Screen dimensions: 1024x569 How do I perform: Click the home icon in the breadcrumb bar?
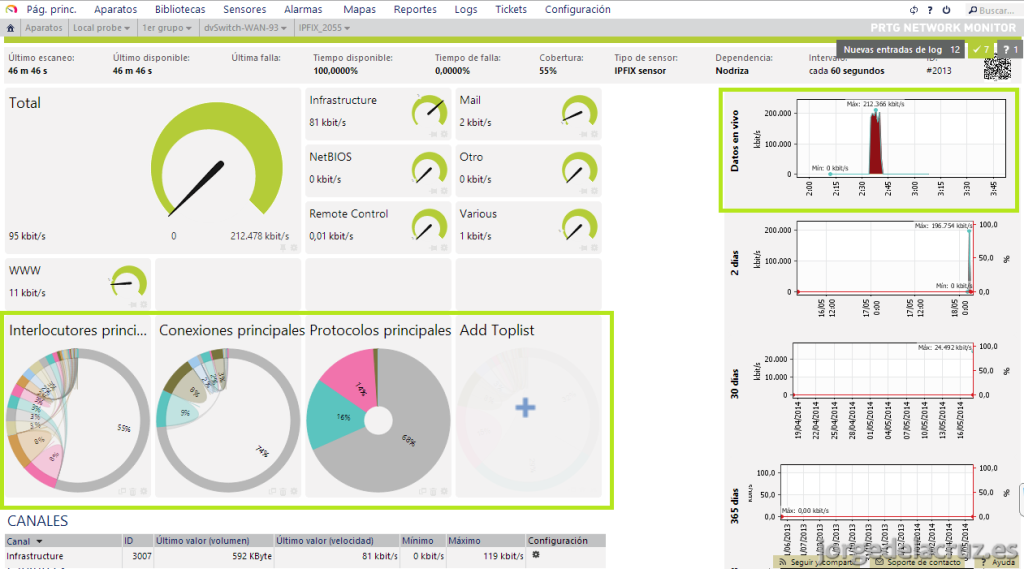click(x=10, y=28)
